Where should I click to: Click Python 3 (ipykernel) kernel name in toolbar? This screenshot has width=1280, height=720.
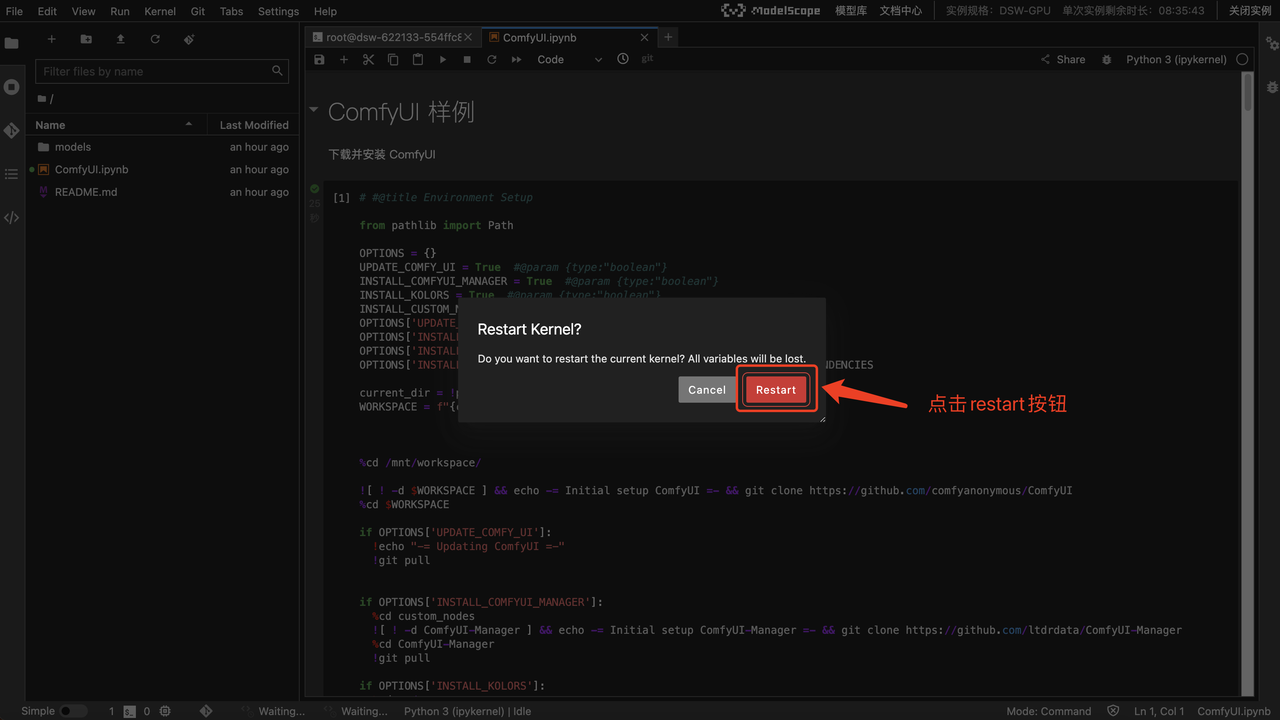1176,59
